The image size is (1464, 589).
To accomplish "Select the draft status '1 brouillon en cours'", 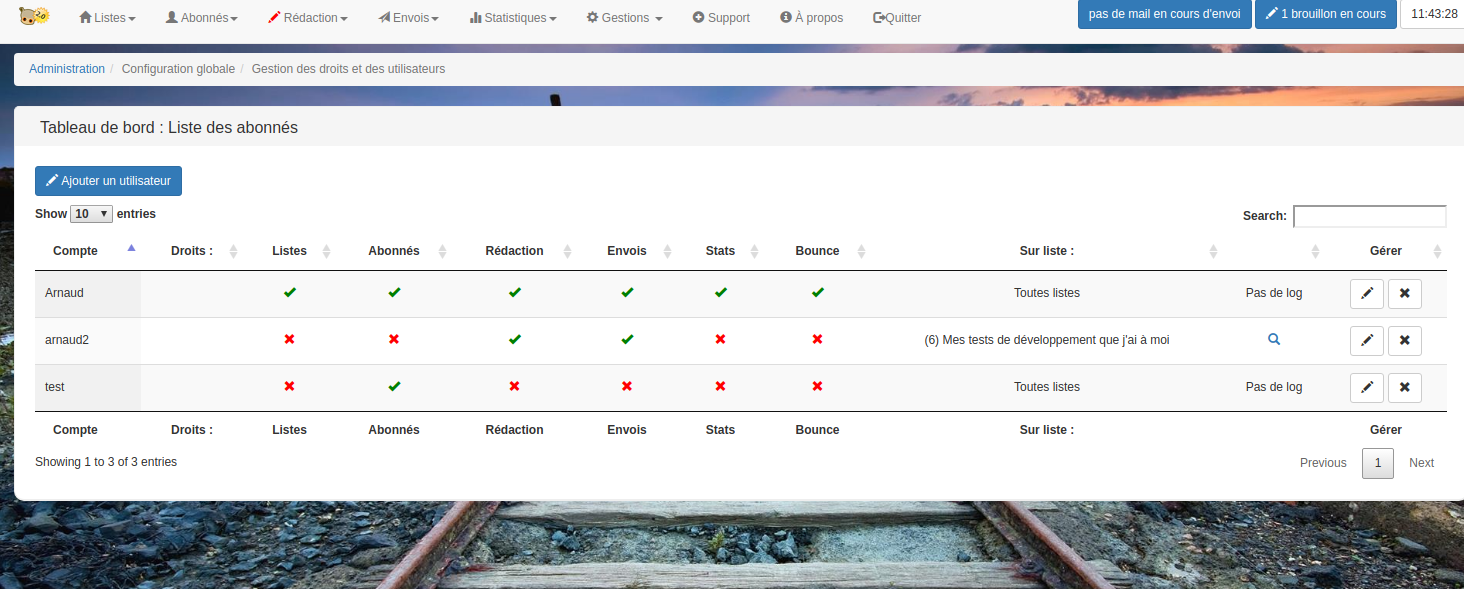I will (x=1326, y=15).
